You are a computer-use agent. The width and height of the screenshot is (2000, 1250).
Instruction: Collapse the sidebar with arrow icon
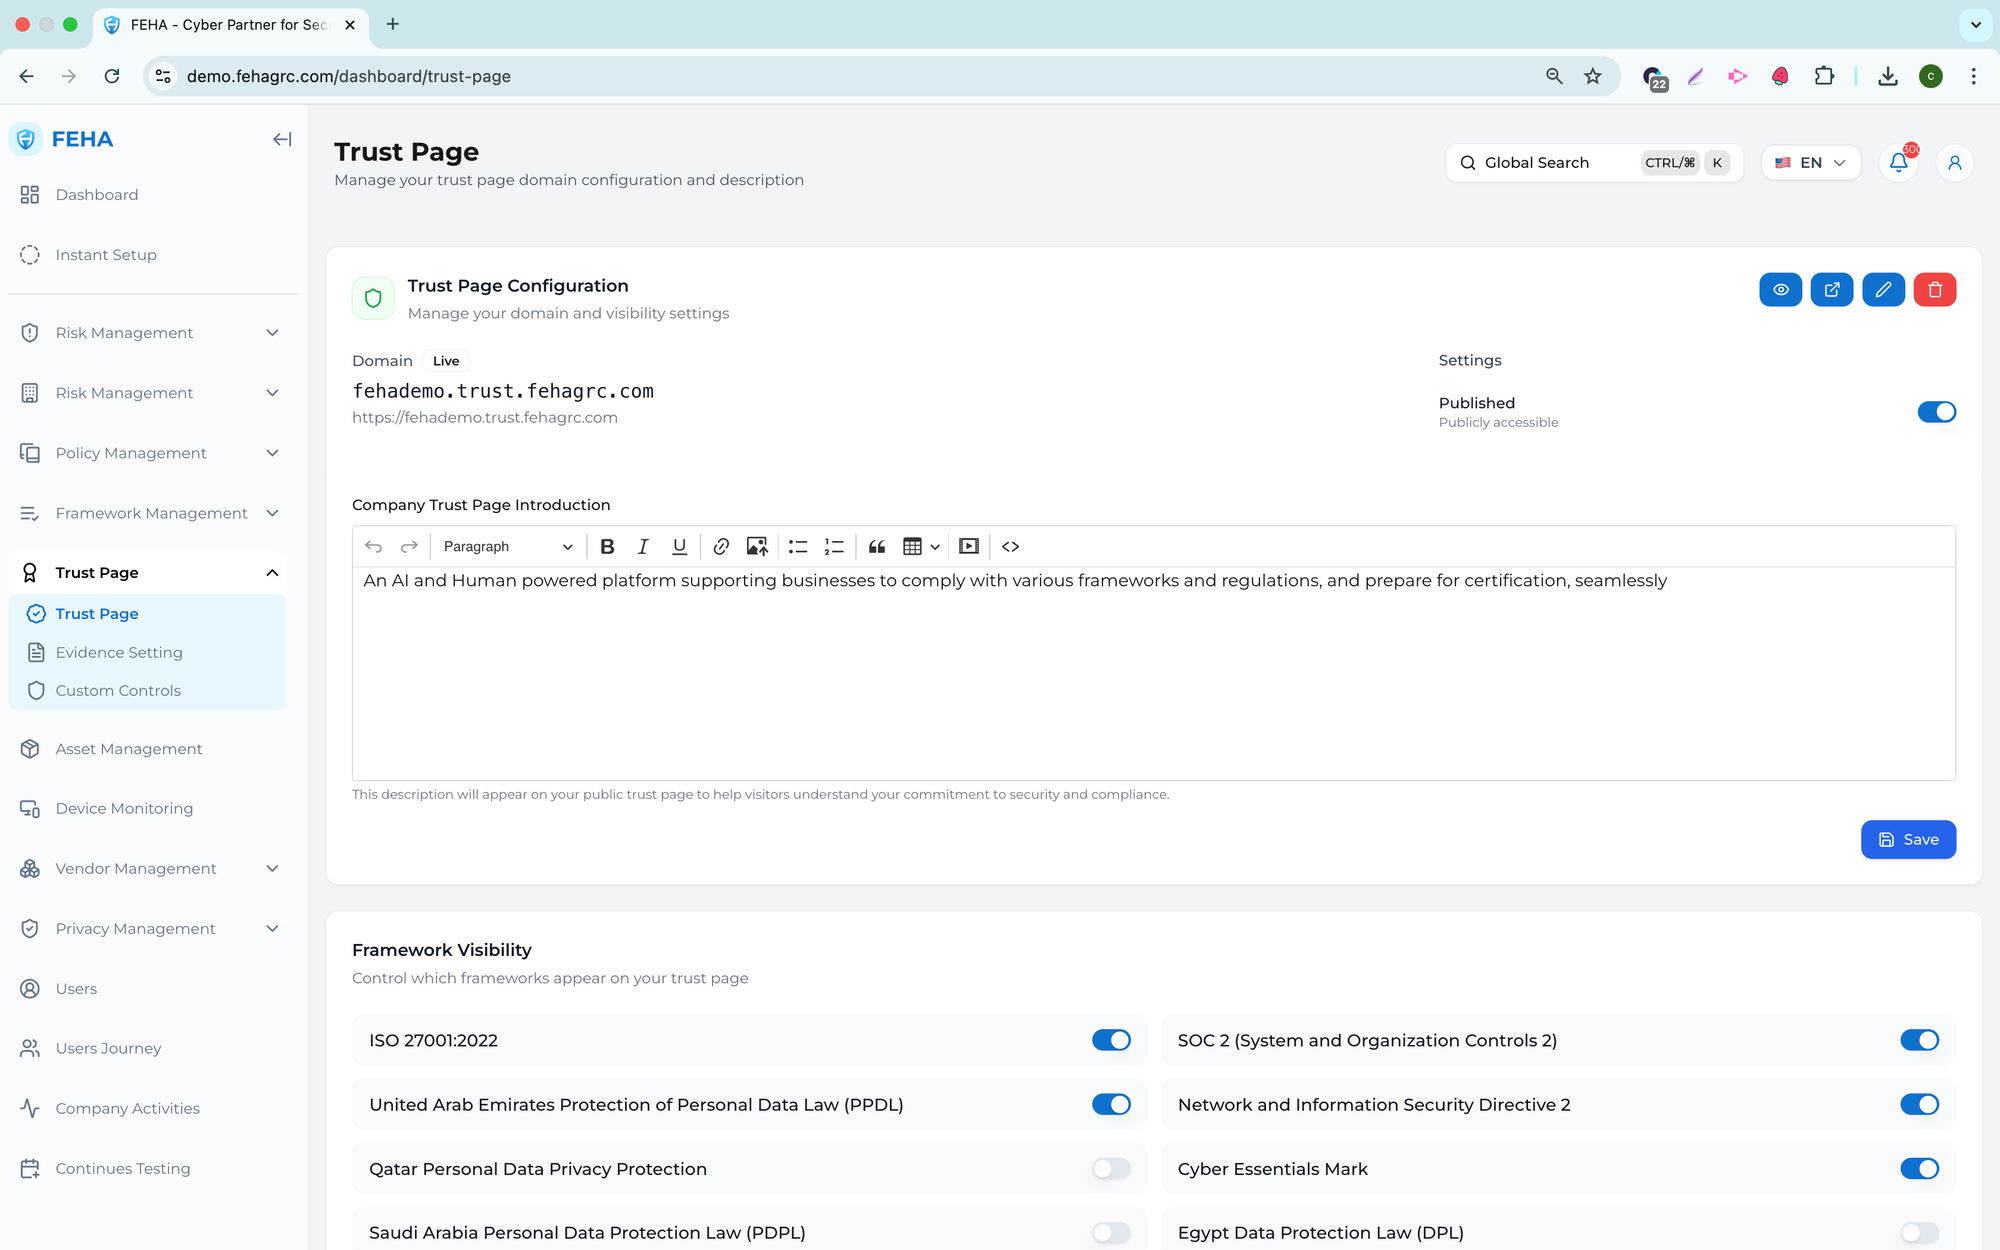(x=282, y=139)
